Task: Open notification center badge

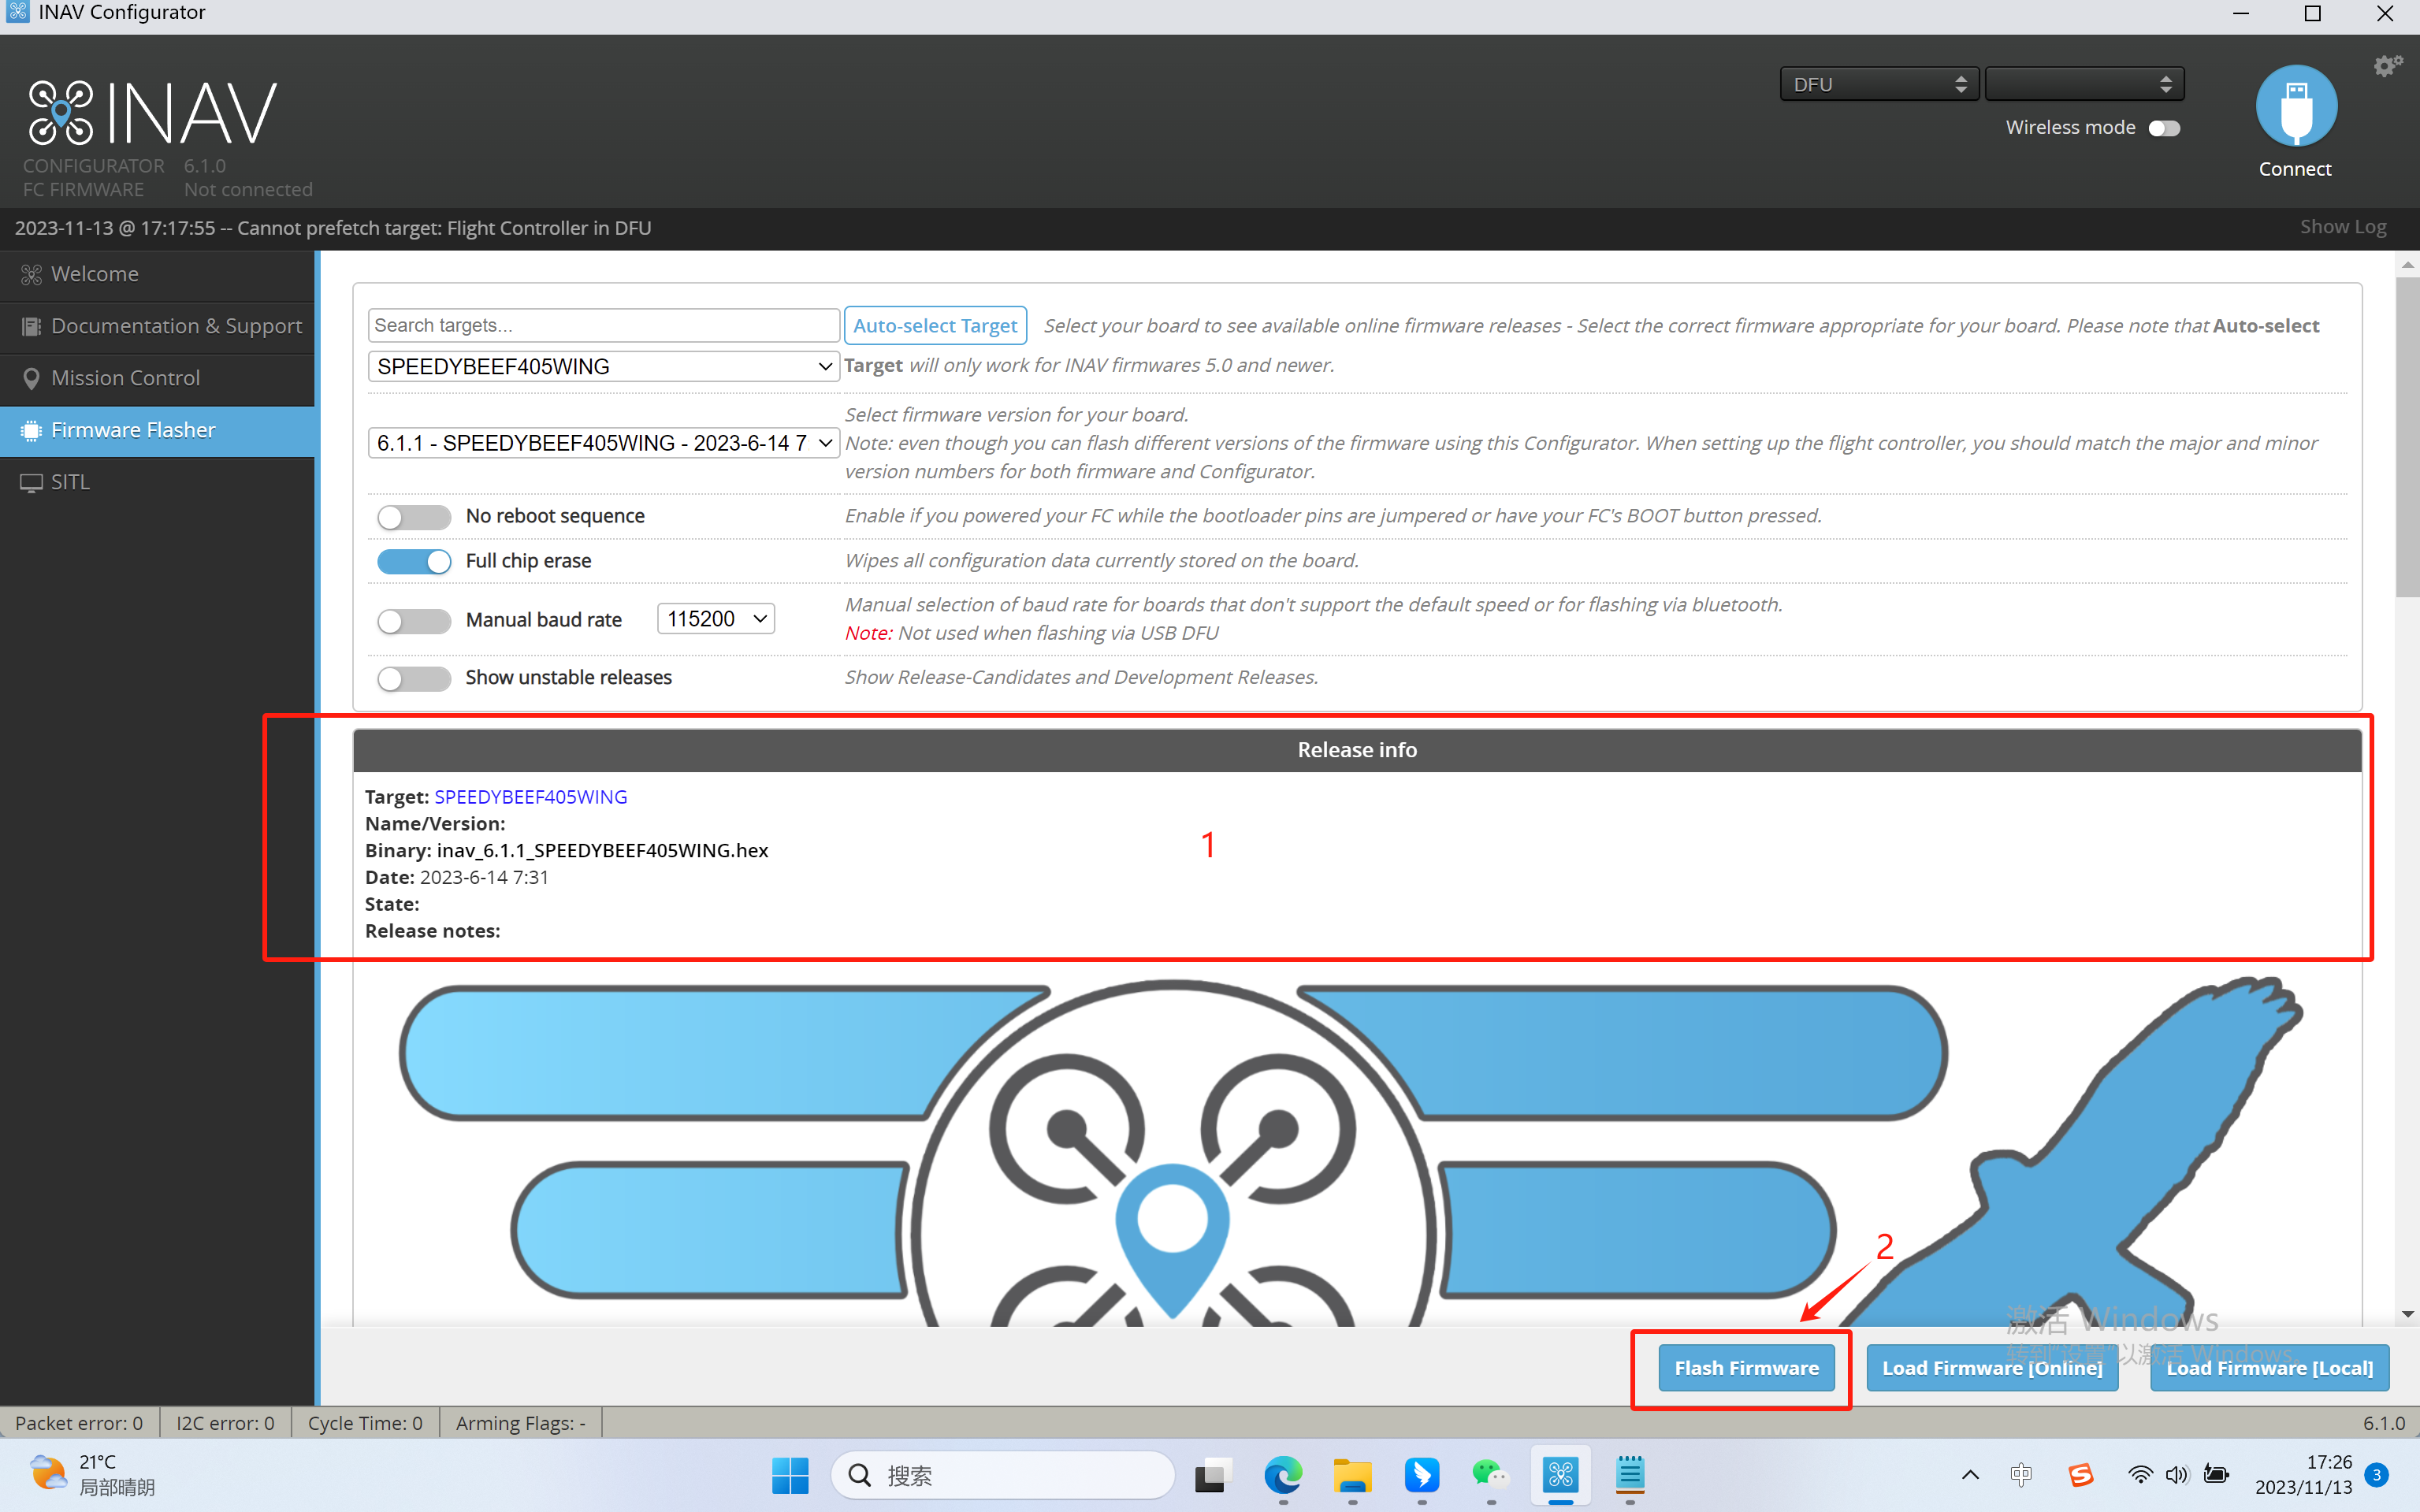Action: click(2377, 1475)
